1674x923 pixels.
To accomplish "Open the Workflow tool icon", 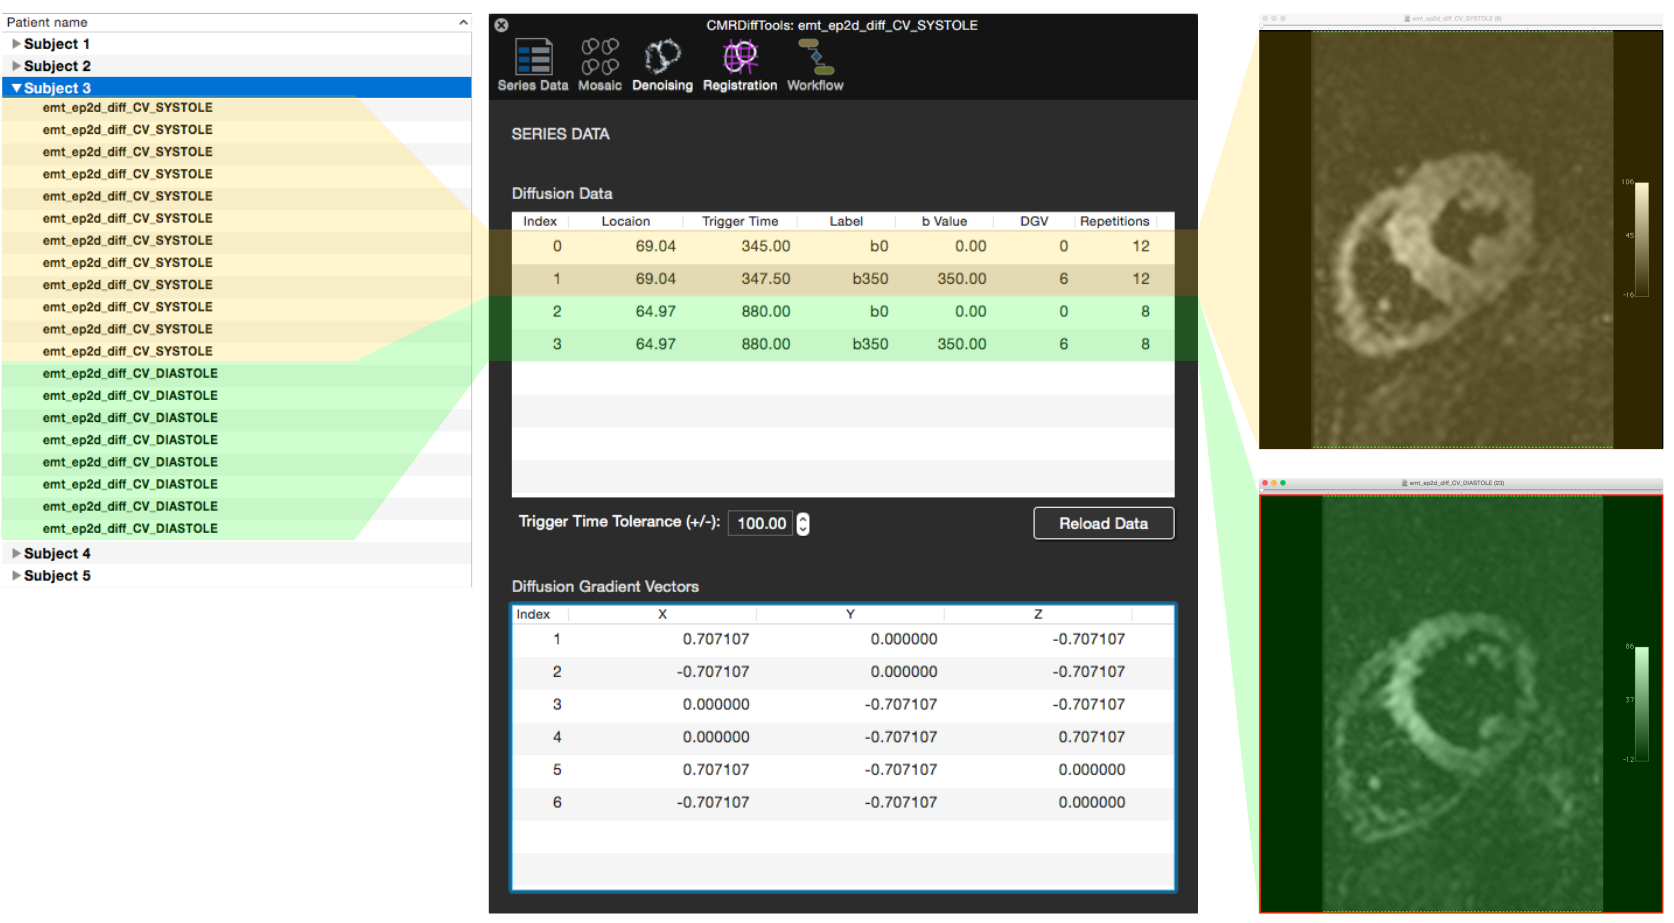I will point(815,64).
